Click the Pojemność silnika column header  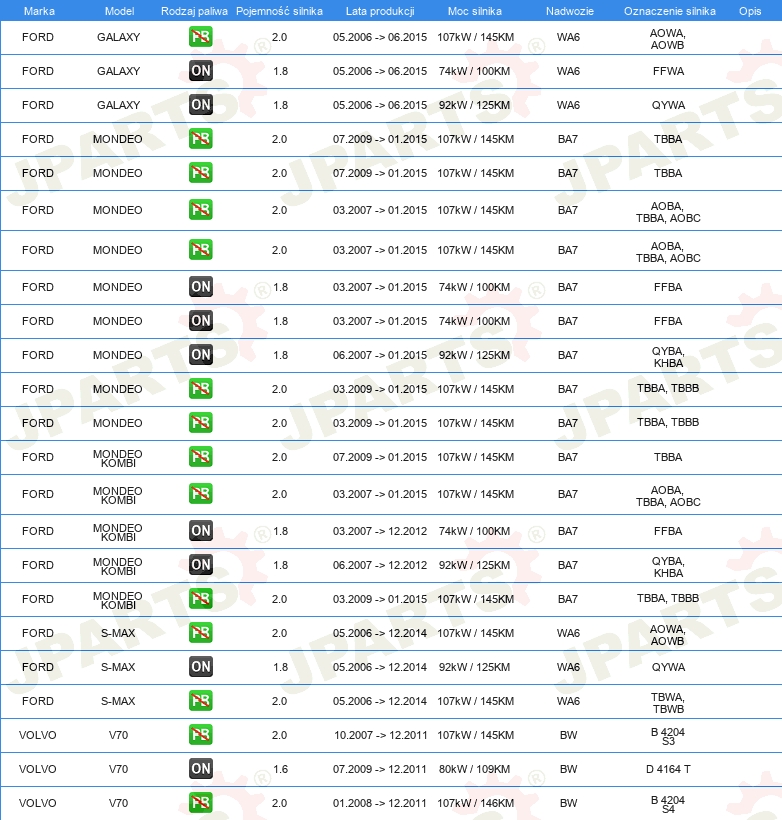click(279, 11)
